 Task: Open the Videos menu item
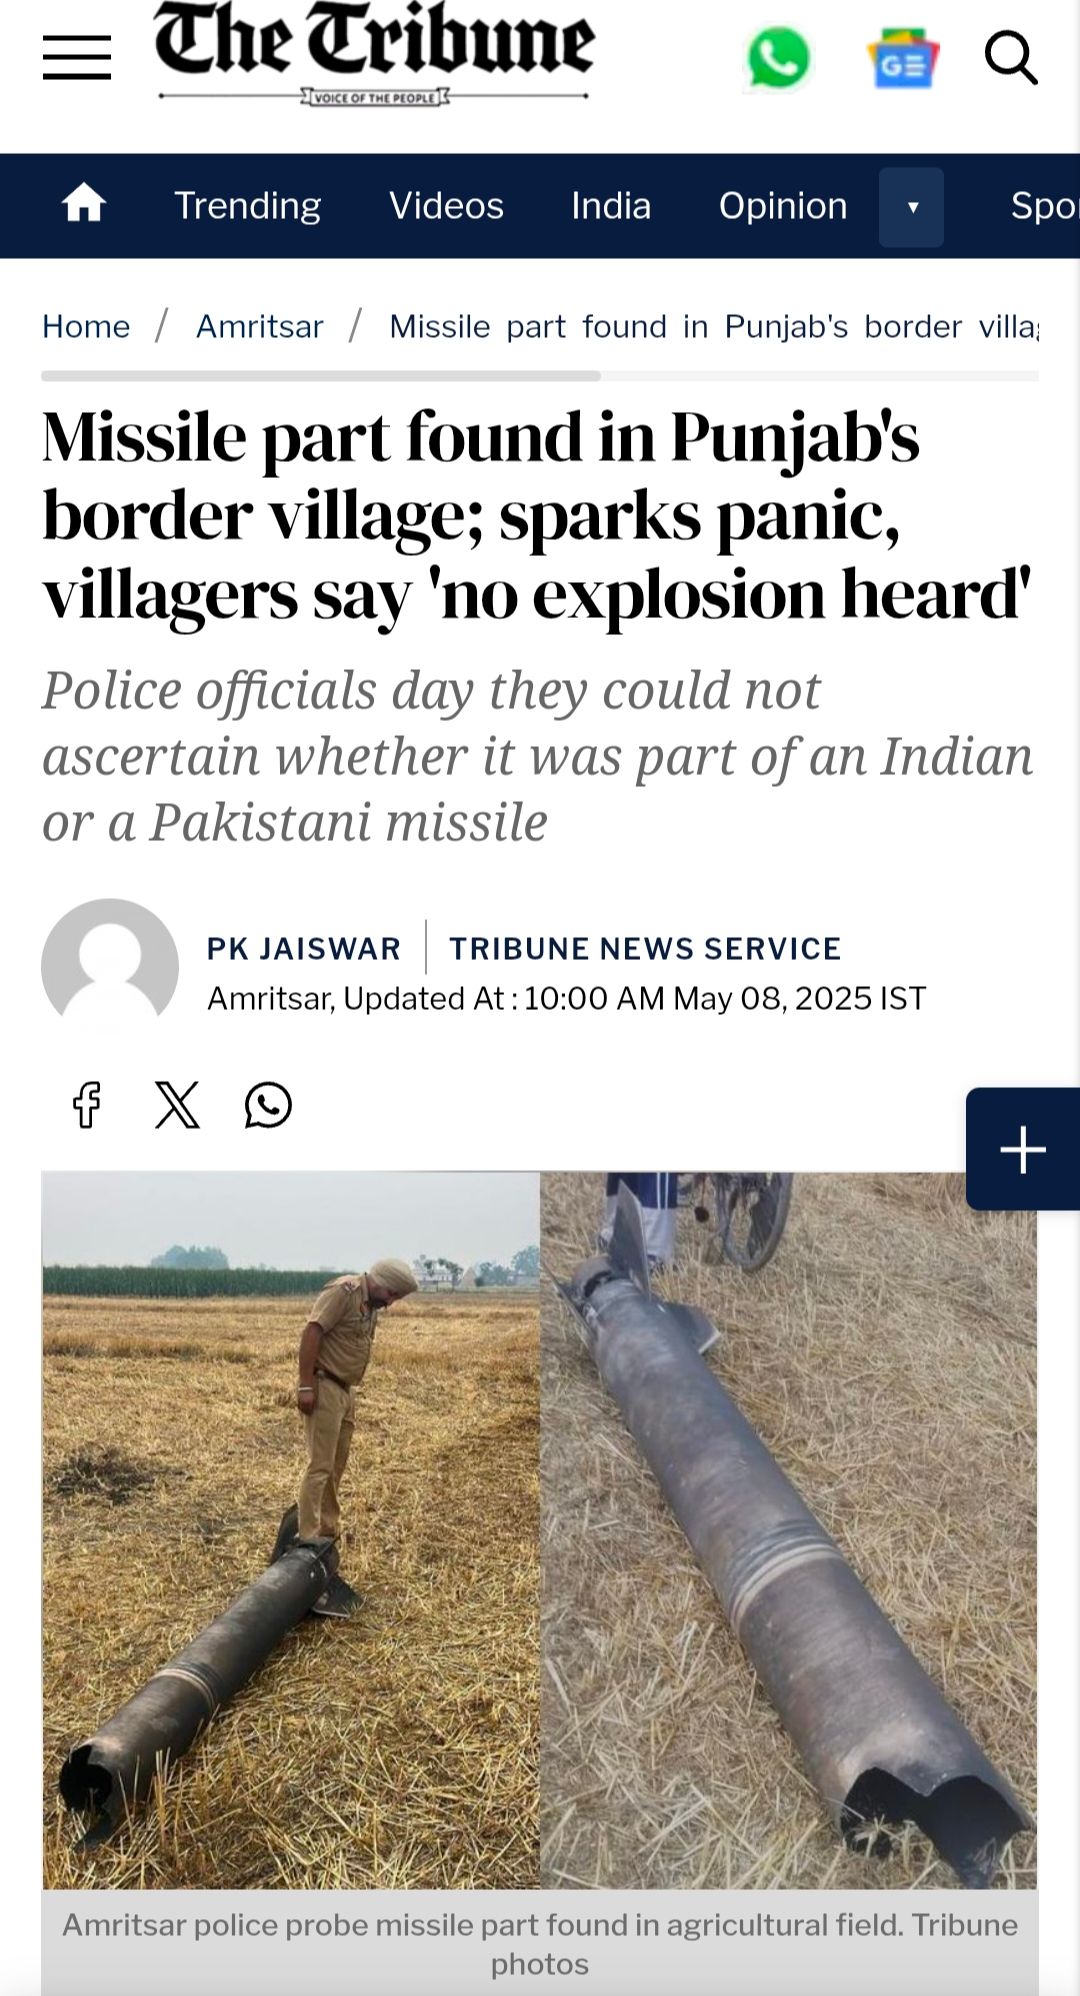point(446,206)
